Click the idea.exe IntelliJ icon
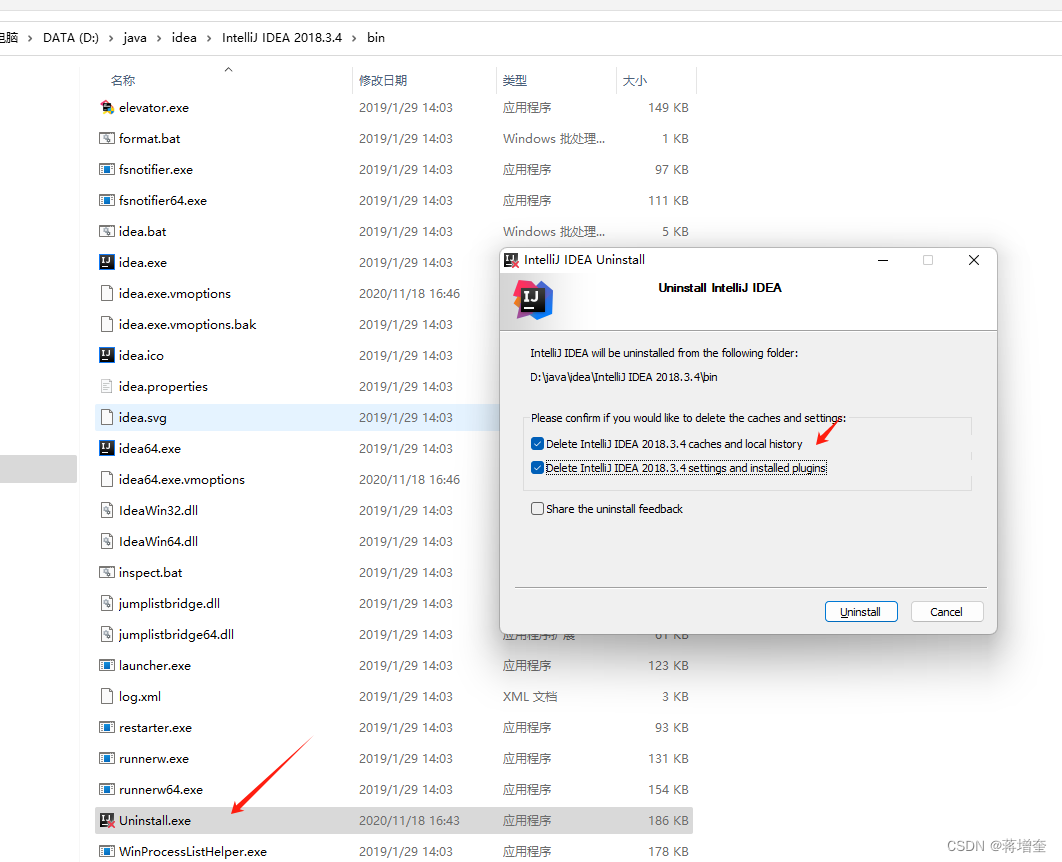 click(106, 262)
